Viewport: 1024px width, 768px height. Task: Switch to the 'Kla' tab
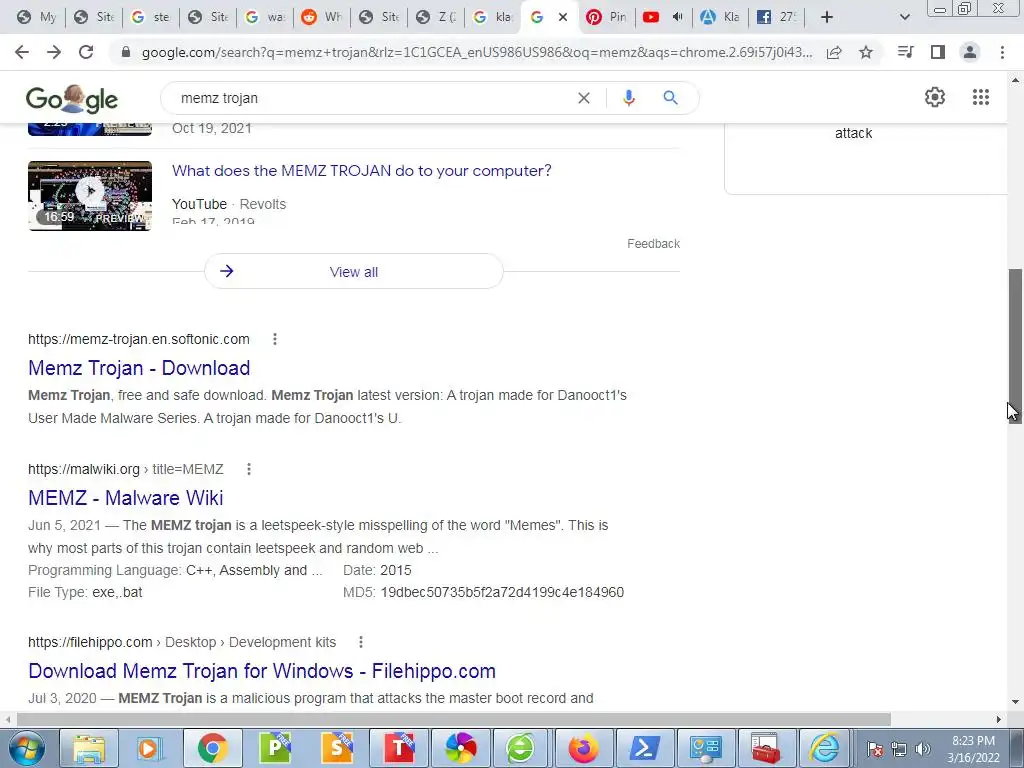click(x=720, y=17)
